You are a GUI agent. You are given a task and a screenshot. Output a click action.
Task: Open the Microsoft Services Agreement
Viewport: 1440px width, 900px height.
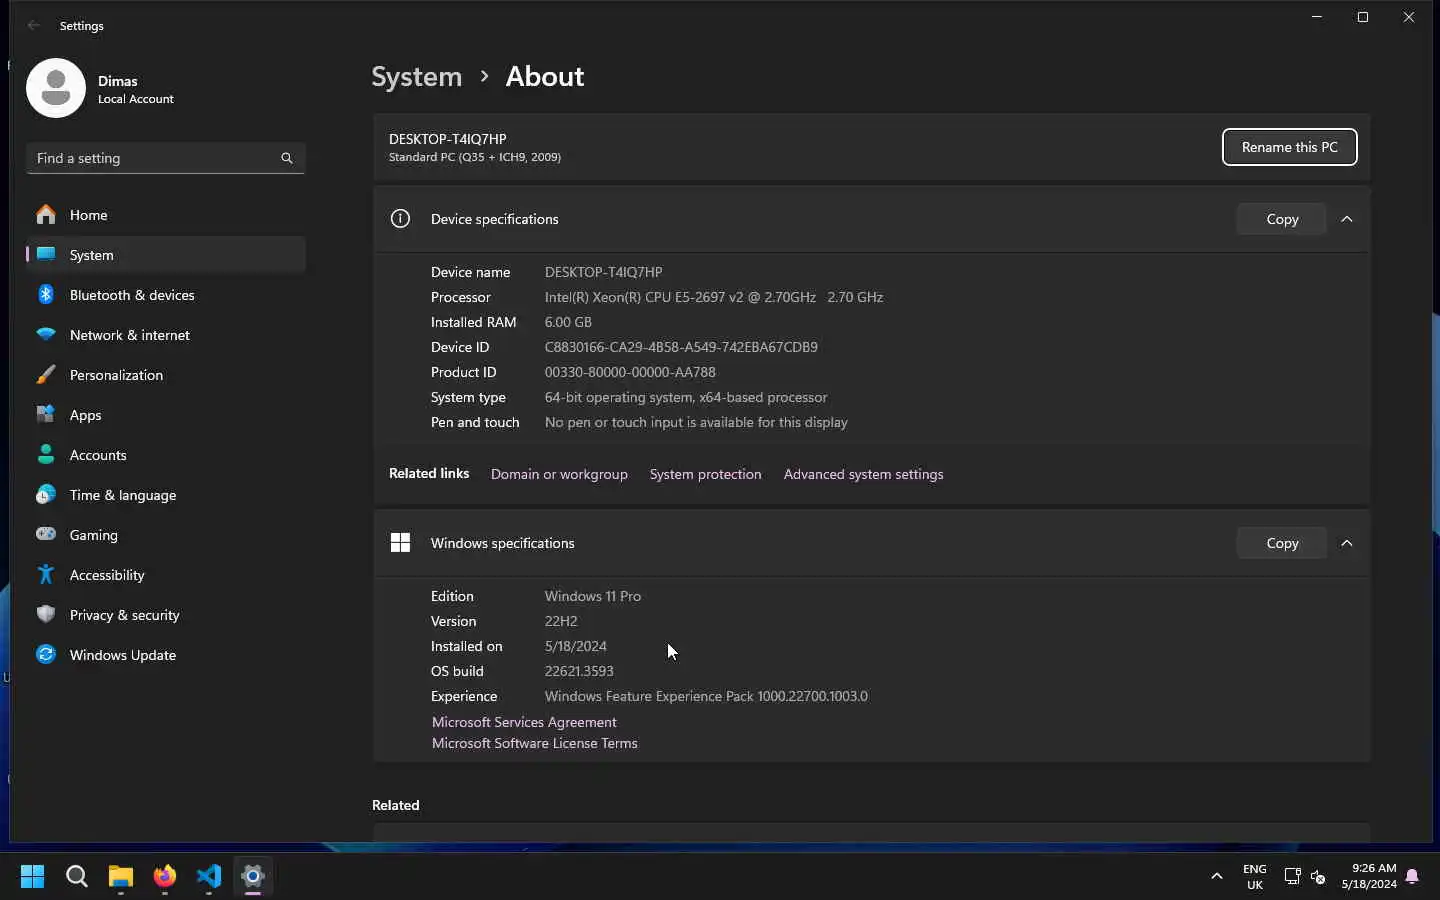(524, 722)
